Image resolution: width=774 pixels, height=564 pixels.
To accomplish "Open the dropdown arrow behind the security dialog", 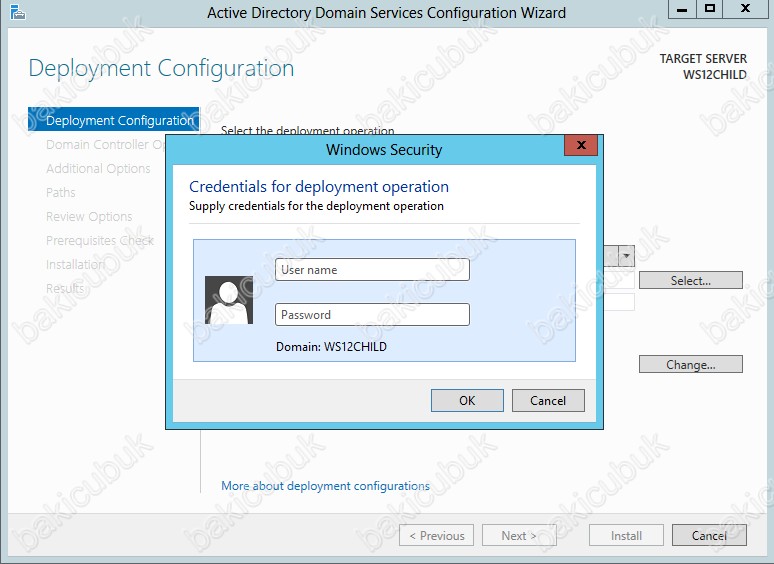I will 626,256.
